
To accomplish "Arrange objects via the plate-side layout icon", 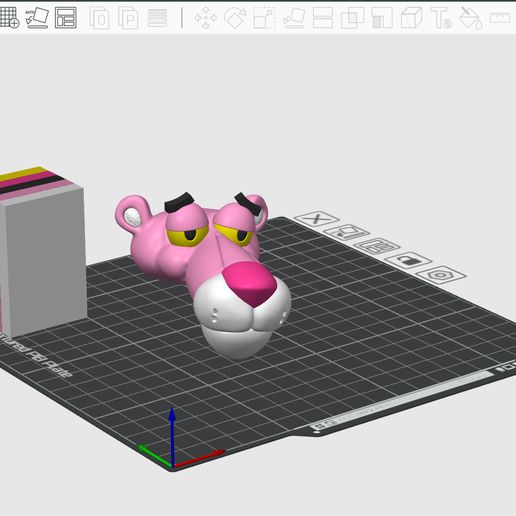I will pos(377,246).
